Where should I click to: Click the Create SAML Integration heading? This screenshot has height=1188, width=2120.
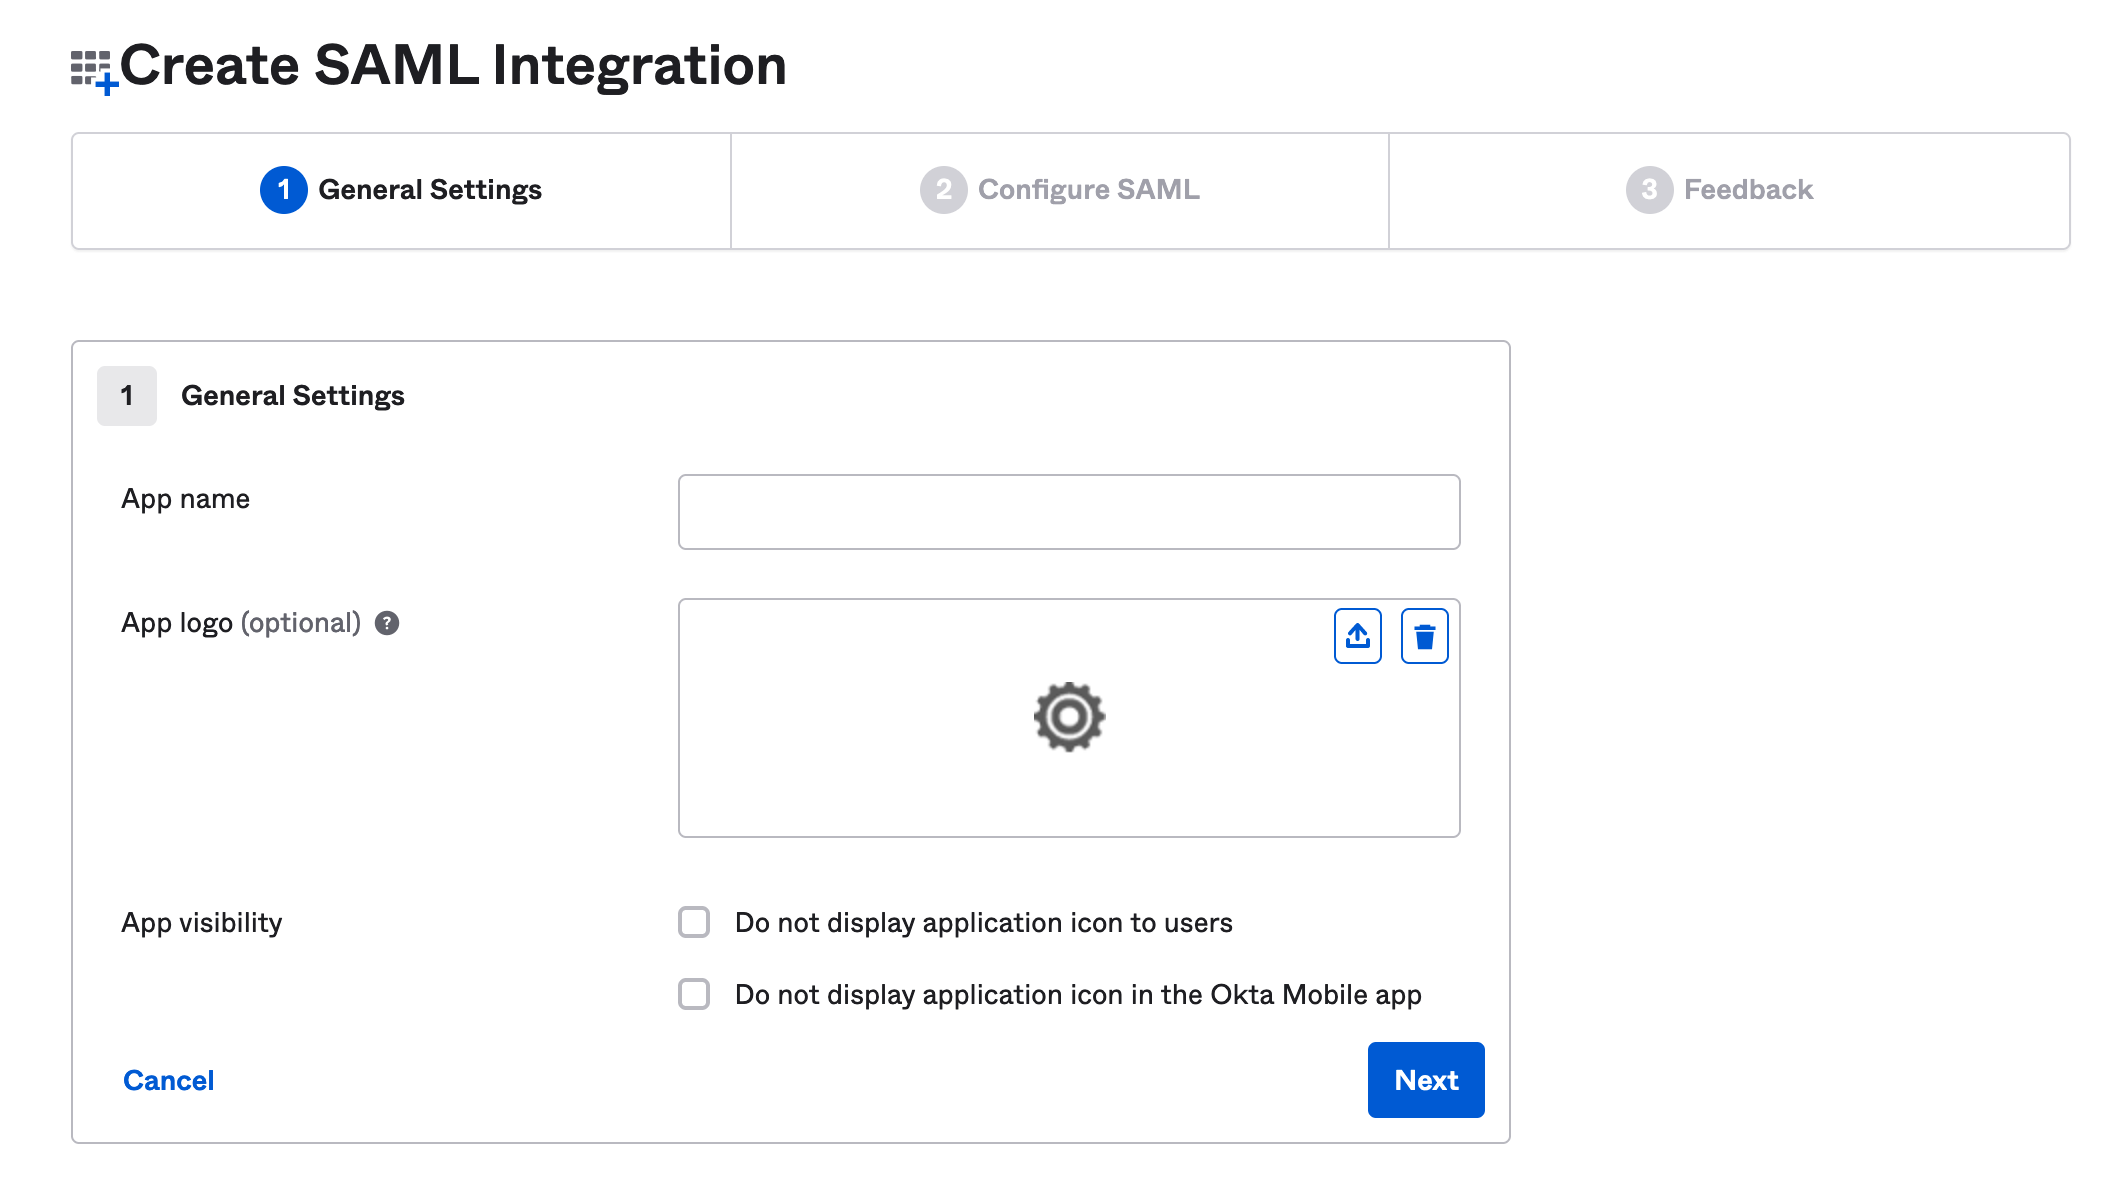point(453,66)
